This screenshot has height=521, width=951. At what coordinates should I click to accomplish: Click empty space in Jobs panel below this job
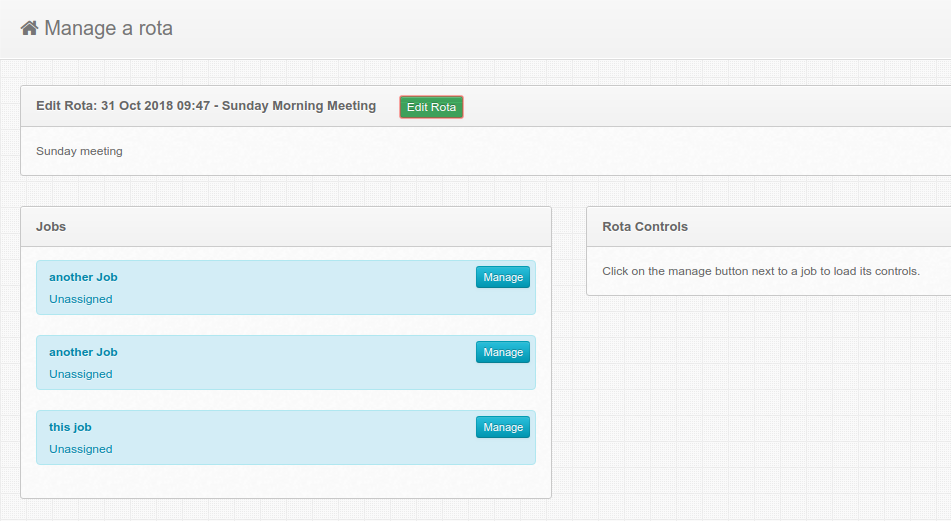click(286, 482)
